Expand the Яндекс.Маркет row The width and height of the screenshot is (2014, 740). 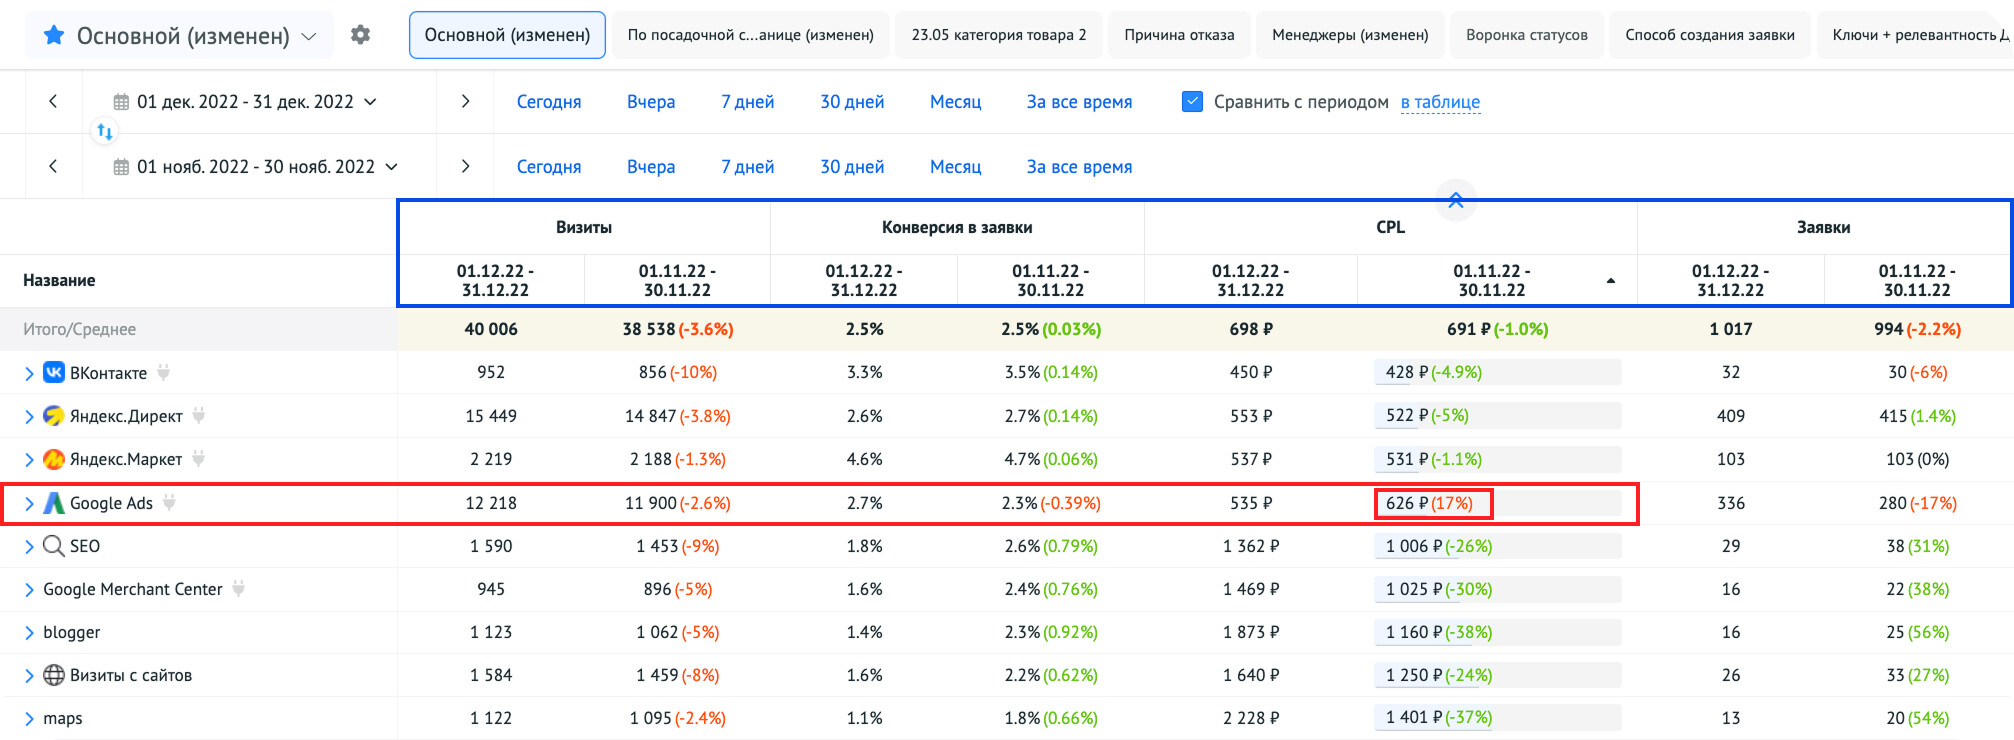(29, 460)
